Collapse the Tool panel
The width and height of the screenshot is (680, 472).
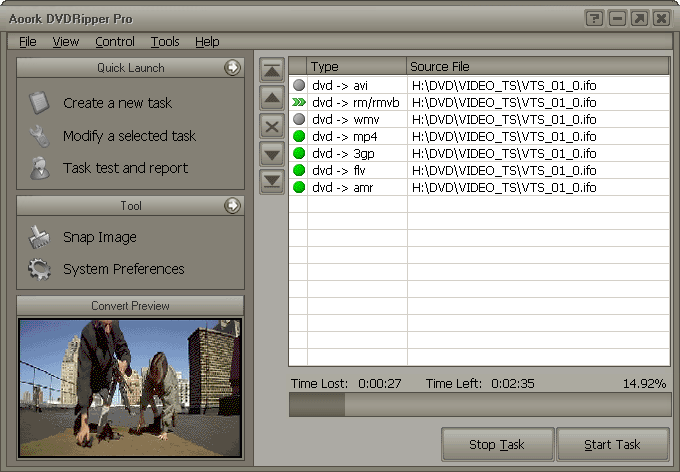pyautogui.click(x=232, y=205)
